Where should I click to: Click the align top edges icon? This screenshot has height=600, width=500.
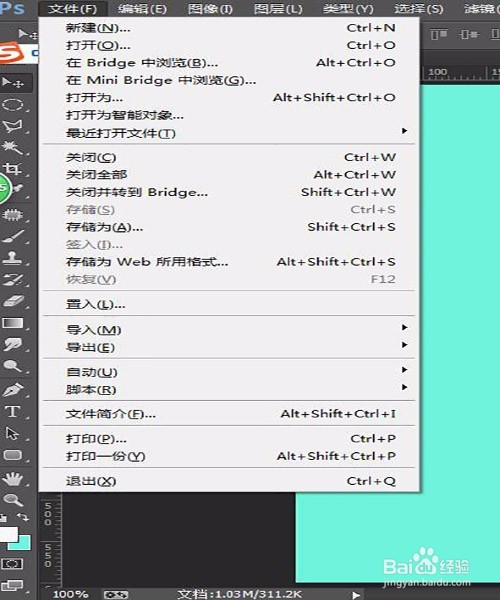click(x=438, y=34)
